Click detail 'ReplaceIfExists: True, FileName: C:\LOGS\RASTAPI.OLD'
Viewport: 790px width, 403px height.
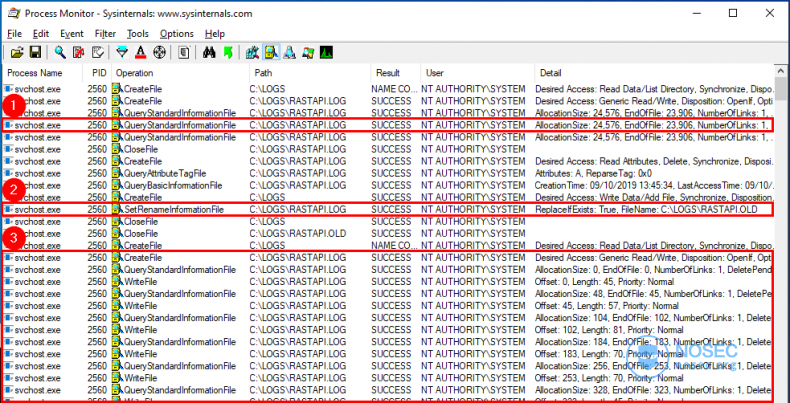click(646, 210)
